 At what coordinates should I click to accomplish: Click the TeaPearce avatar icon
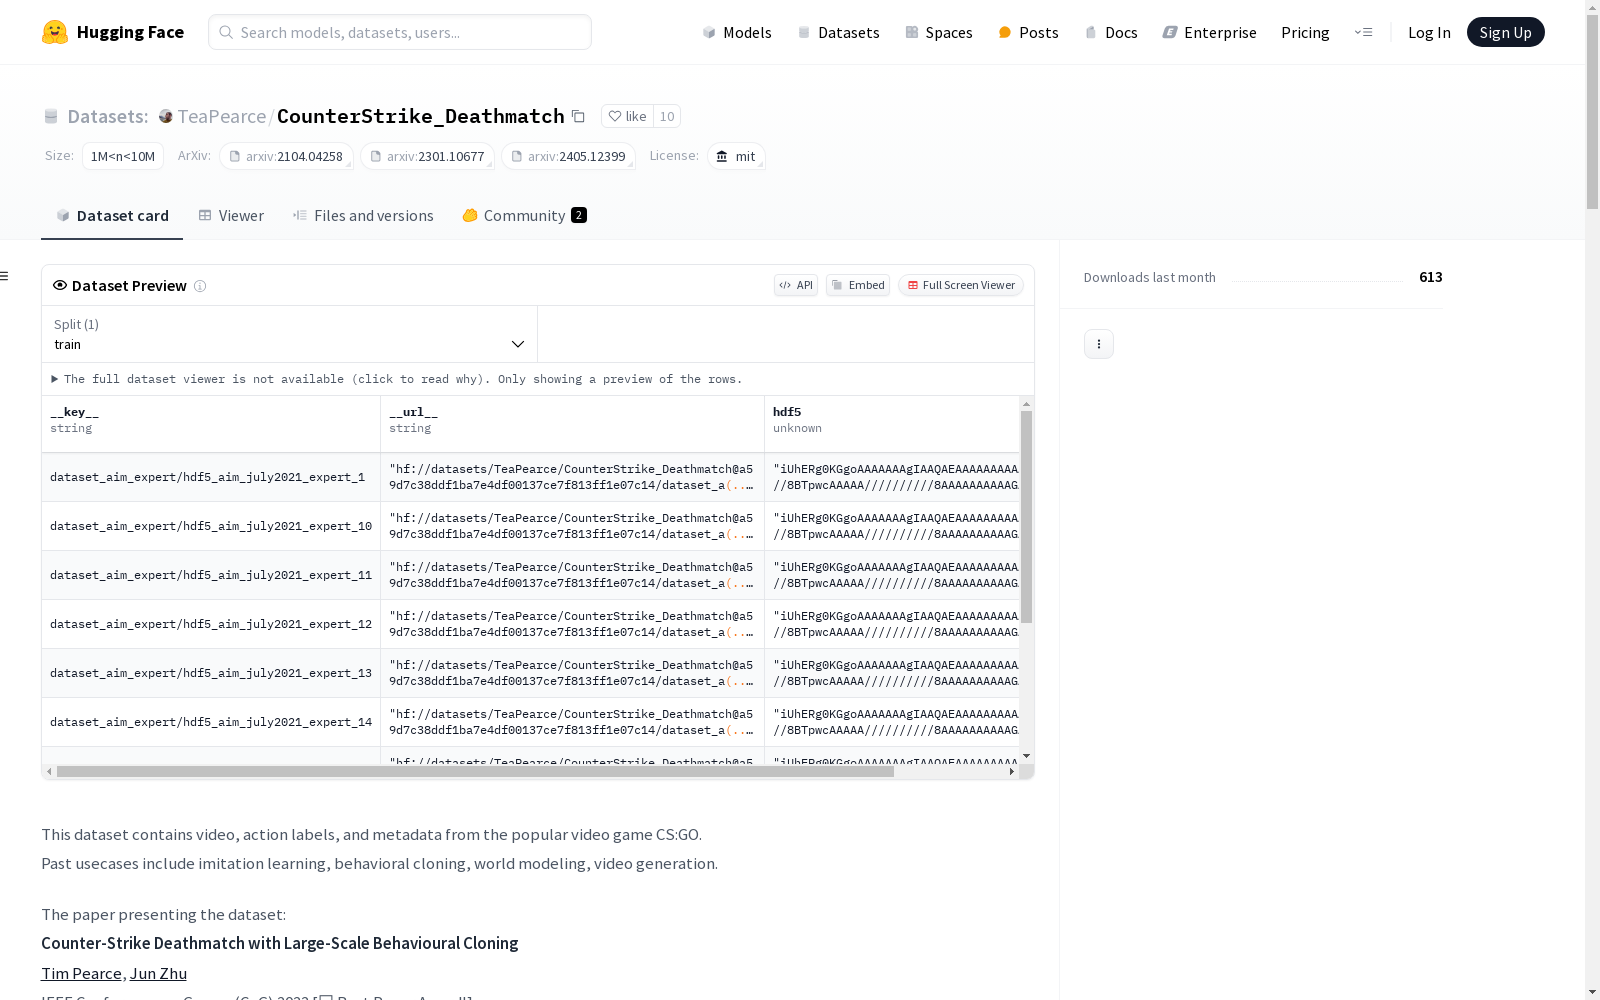166,116
